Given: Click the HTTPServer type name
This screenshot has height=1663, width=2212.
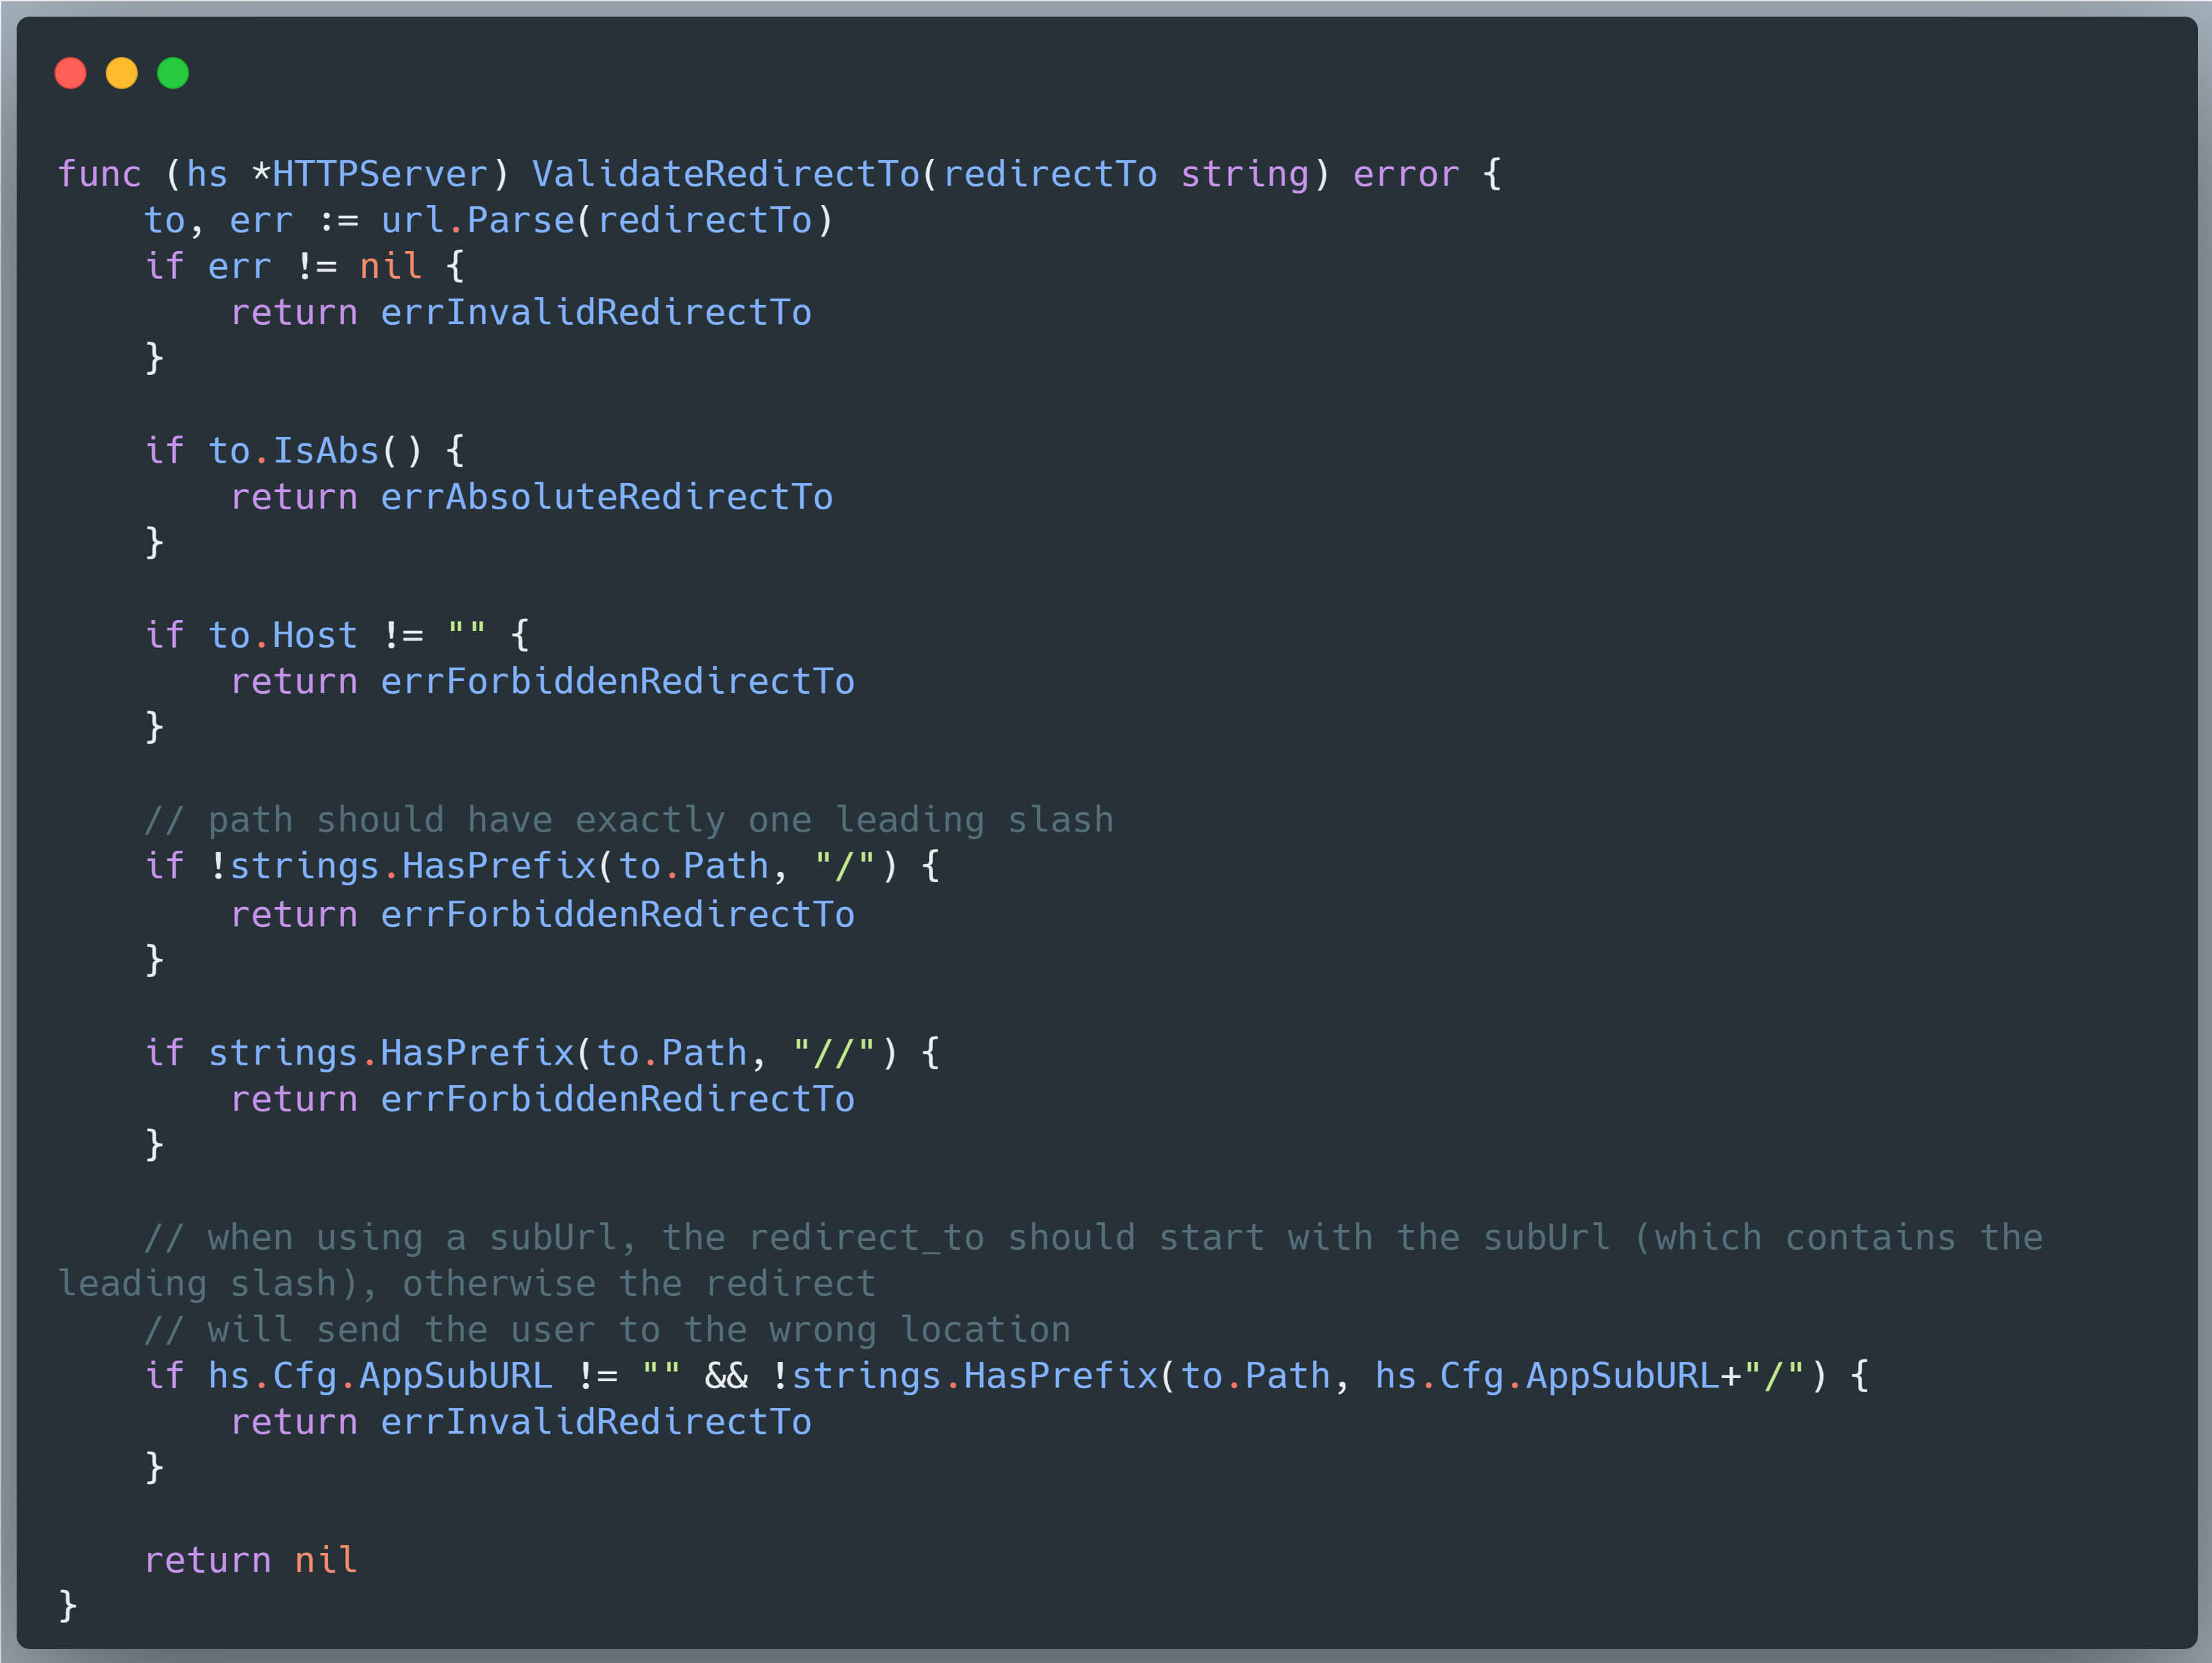Looking at the screenshot, I should pyautogui.click(x=380, y=174).
